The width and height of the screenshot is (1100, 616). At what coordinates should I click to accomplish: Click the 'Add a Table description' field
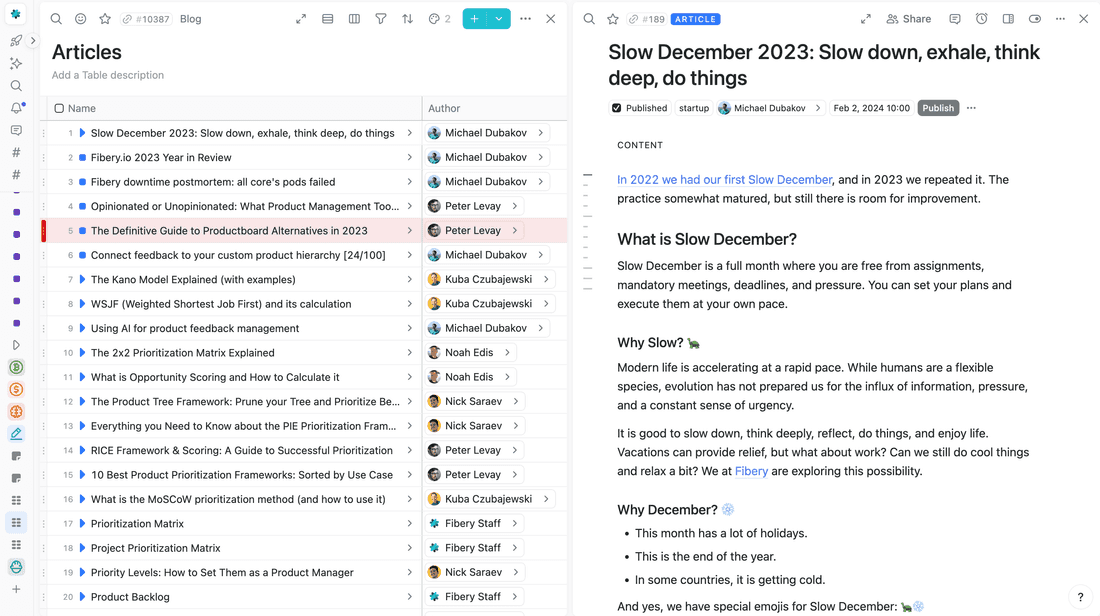point(108,75)
